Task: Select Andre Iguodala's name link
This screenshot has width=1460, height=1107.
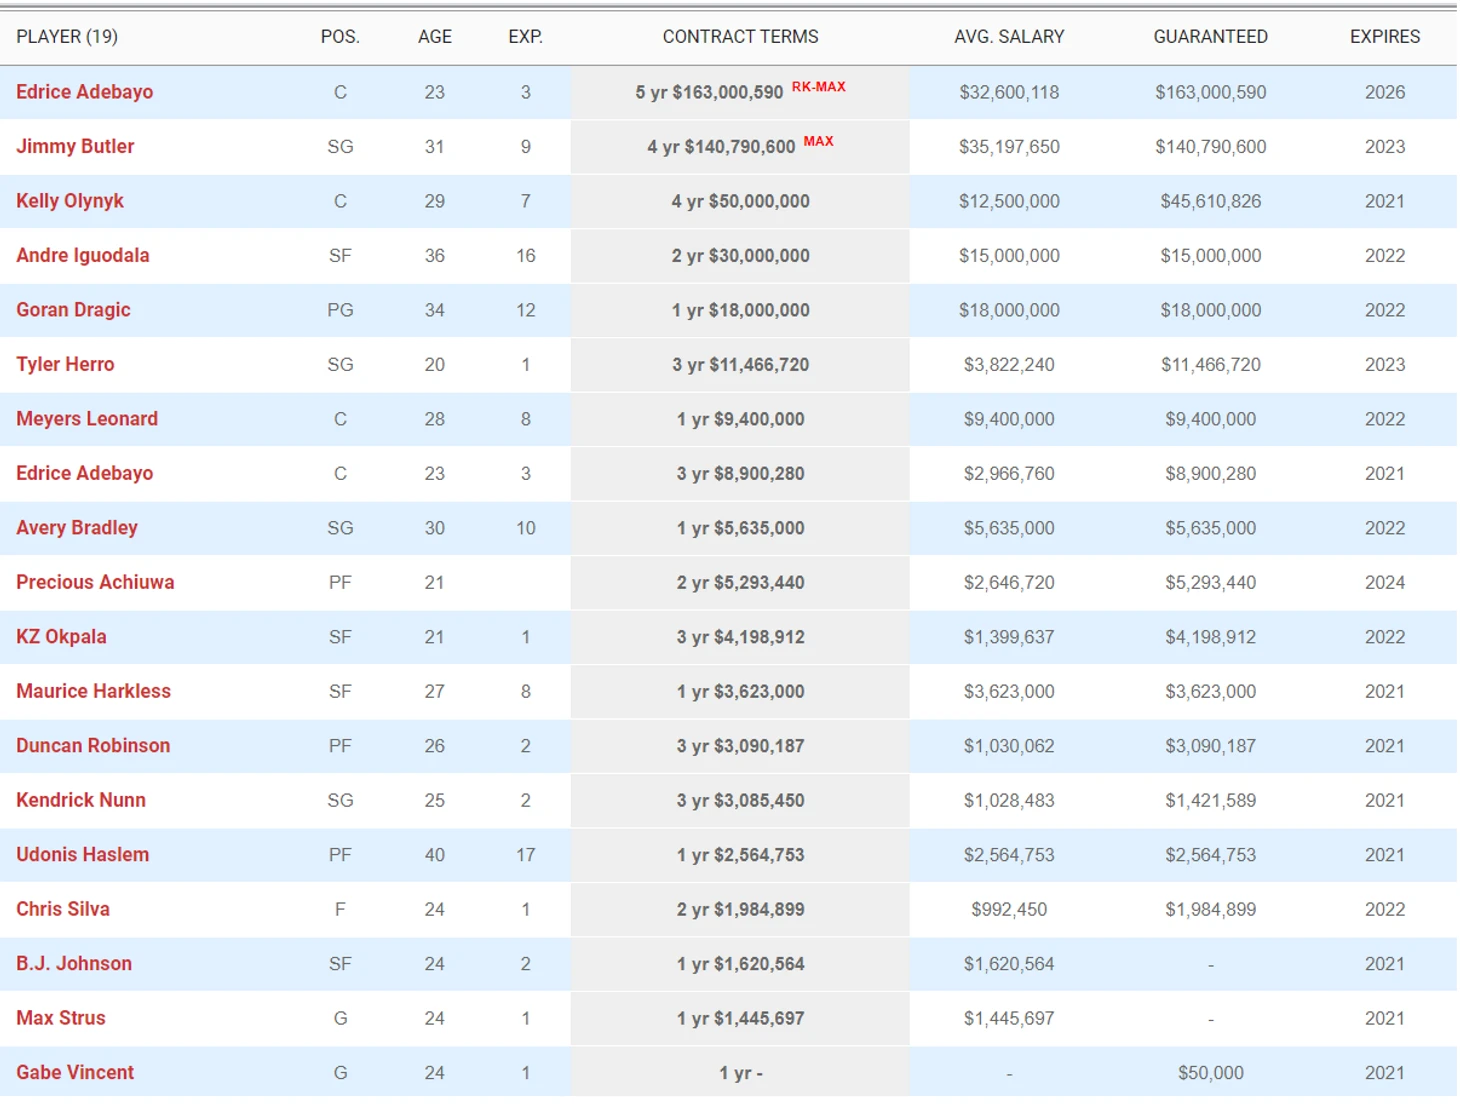Action: point(83,255)
